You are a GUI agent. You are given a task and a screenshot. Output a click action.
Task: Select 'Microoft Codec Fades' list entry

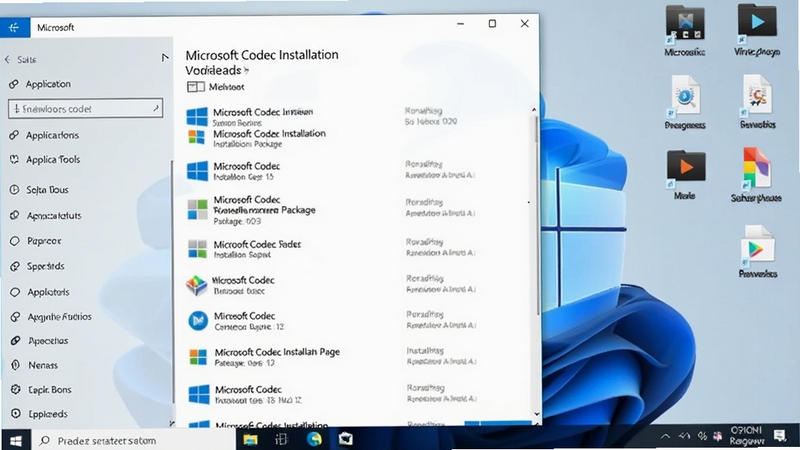[257, 244]
